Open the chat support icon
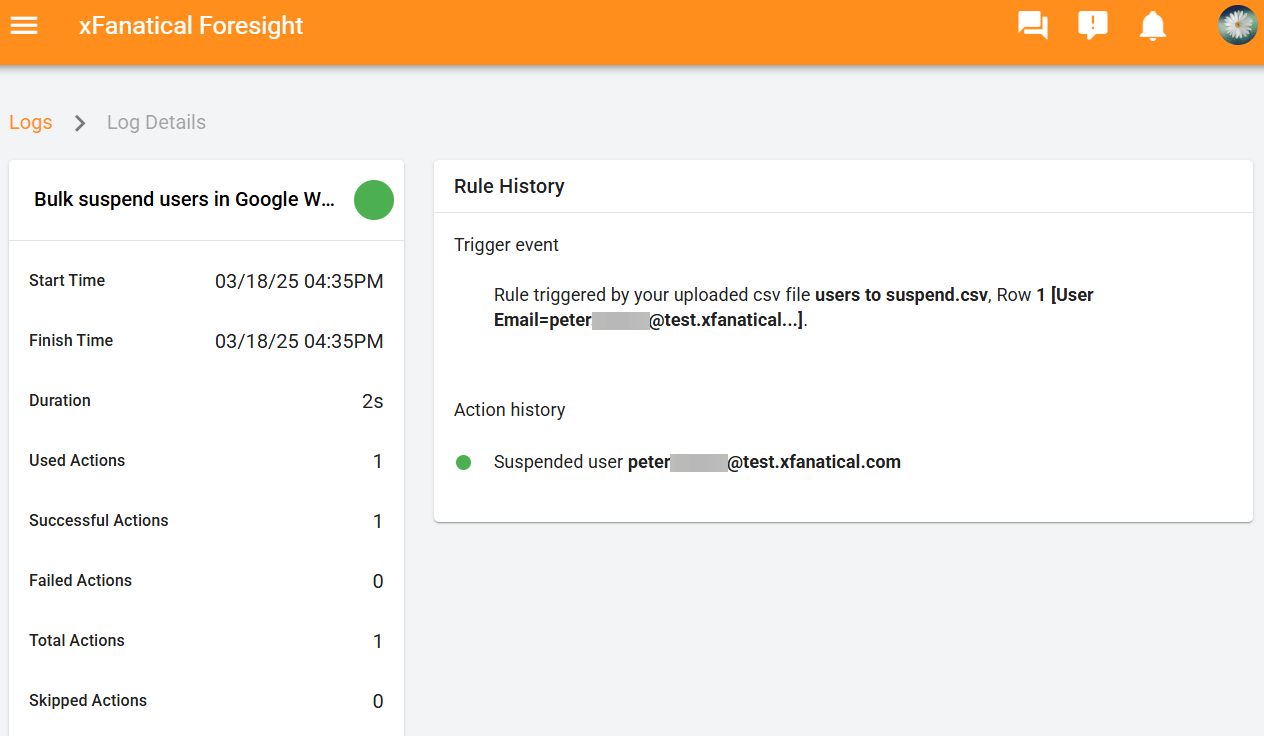The height and width of the screenshot is (736, 1264). (1032, 25)
